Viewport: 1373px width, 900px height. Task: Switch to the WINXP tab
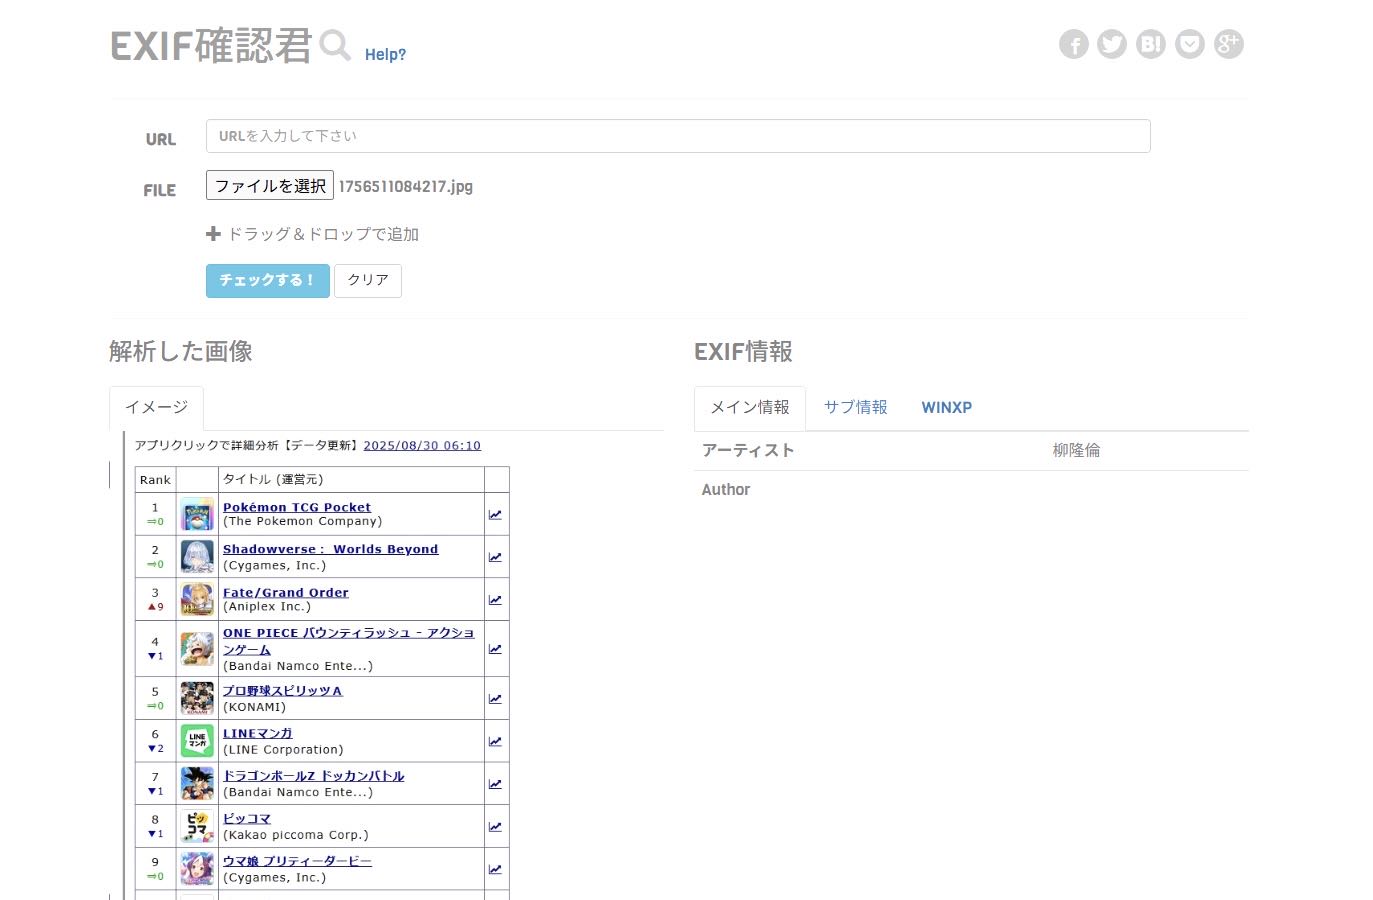946,407
